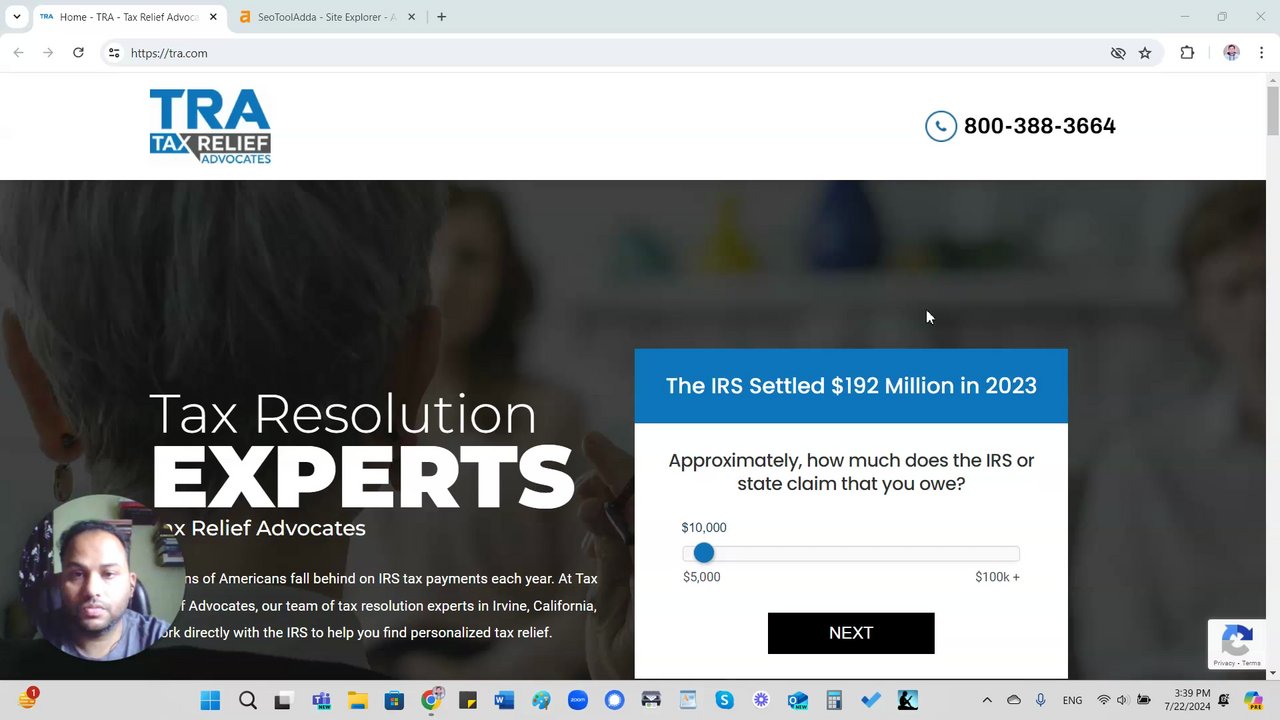This screenshot has height=720, width=1280.
Task: Open the Chrome profile avatar
Action: coord(1231,53)
